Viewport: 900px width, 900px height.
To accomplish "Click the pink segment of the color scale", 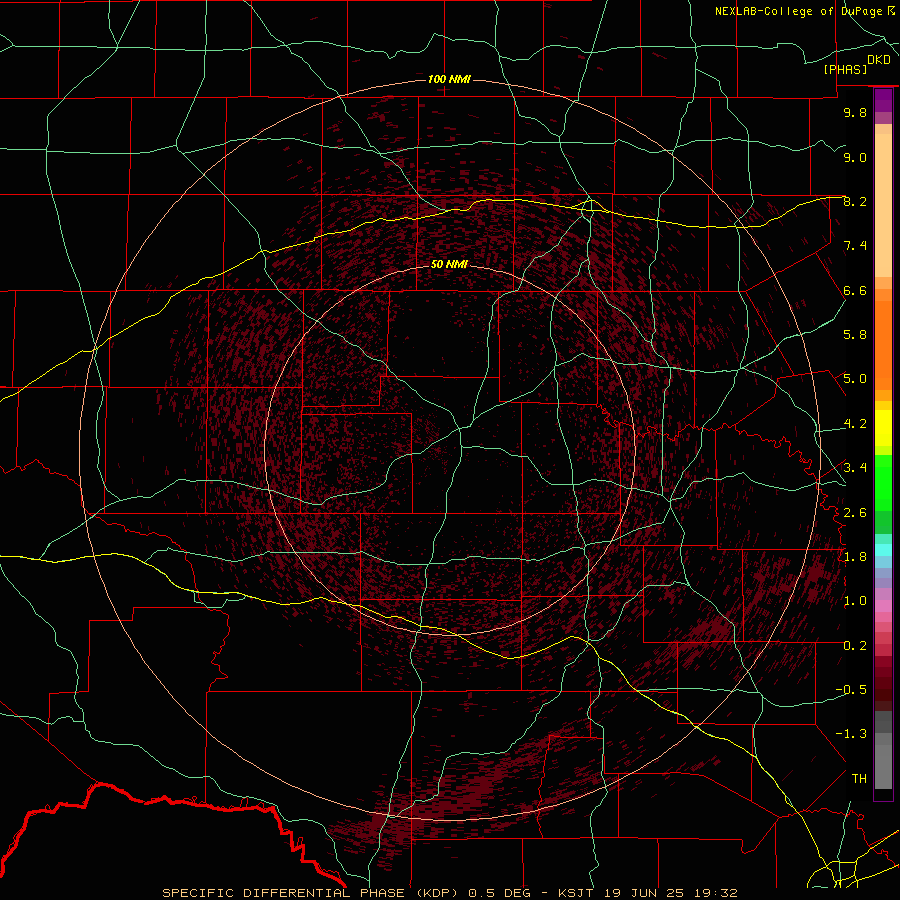I will (x=883, y=606).
